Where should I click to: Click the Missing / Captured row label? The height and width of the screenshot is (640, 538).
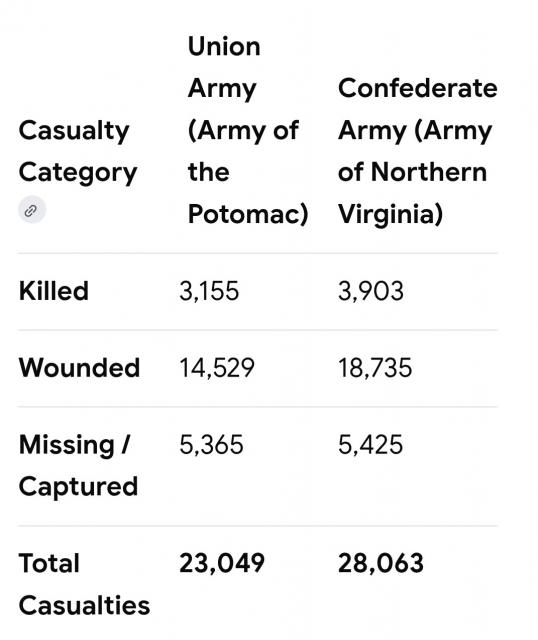[78, 465]
